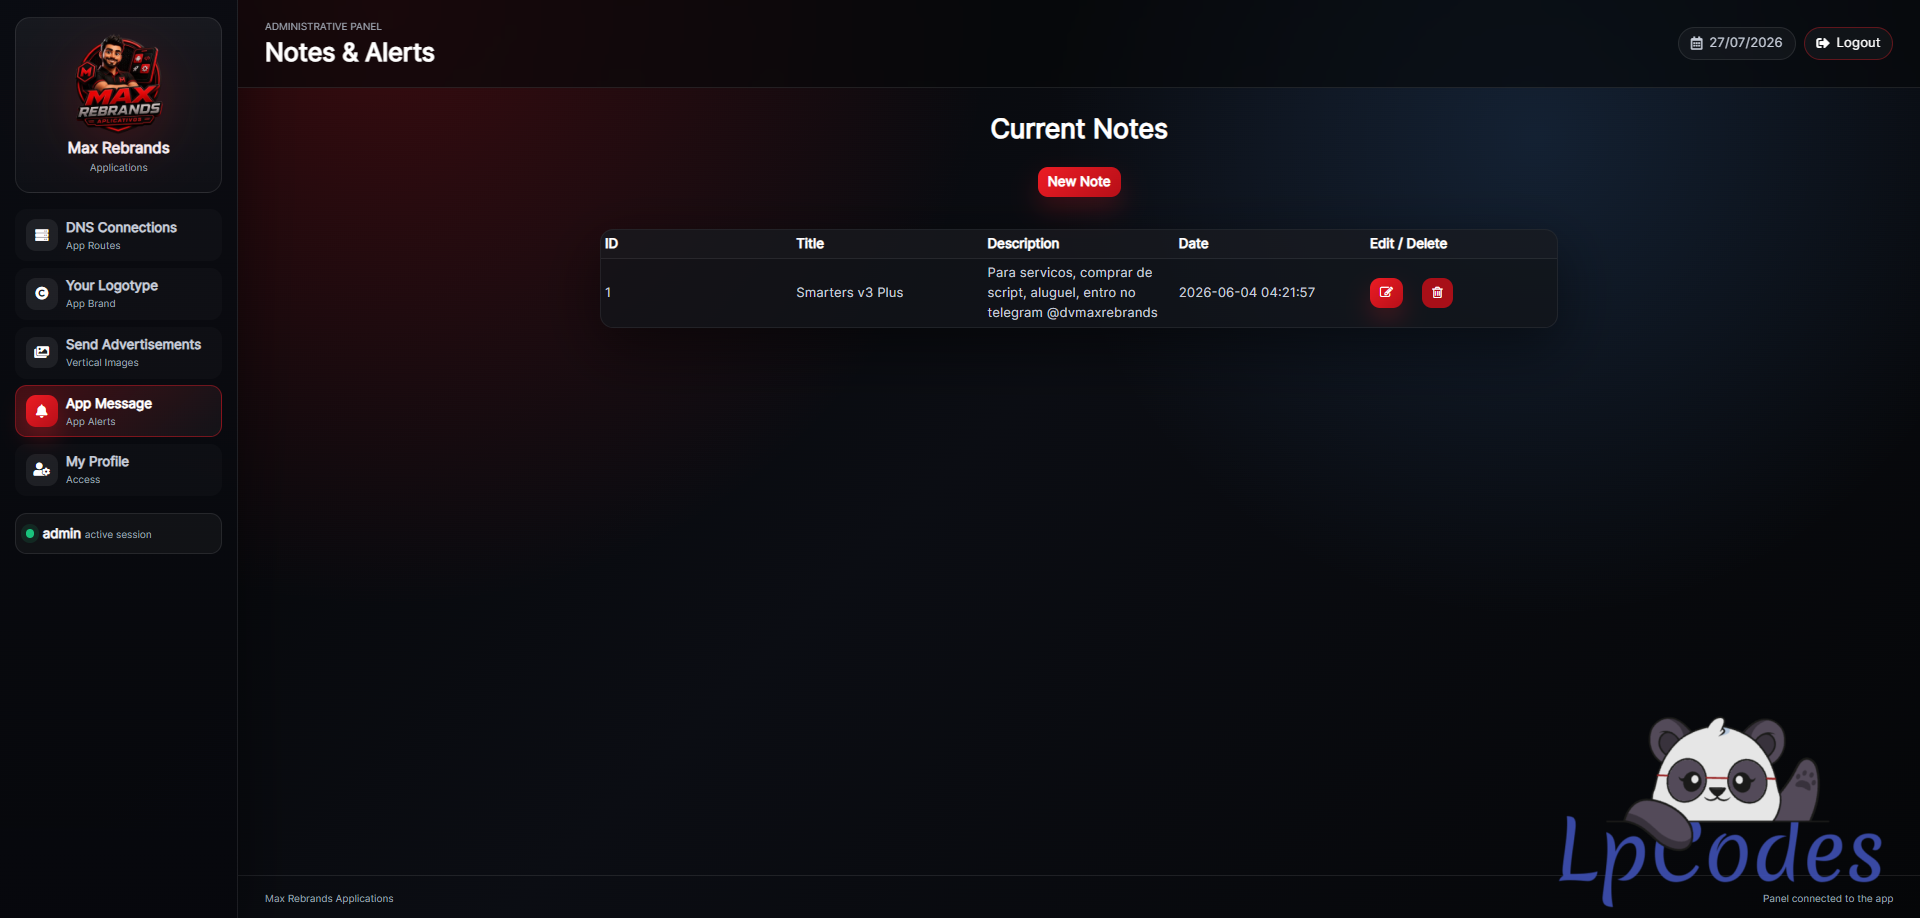The height and width of the screenshot is (918, 1920).
Task: Go to Your Logotype page
Action: coord(118,294)
